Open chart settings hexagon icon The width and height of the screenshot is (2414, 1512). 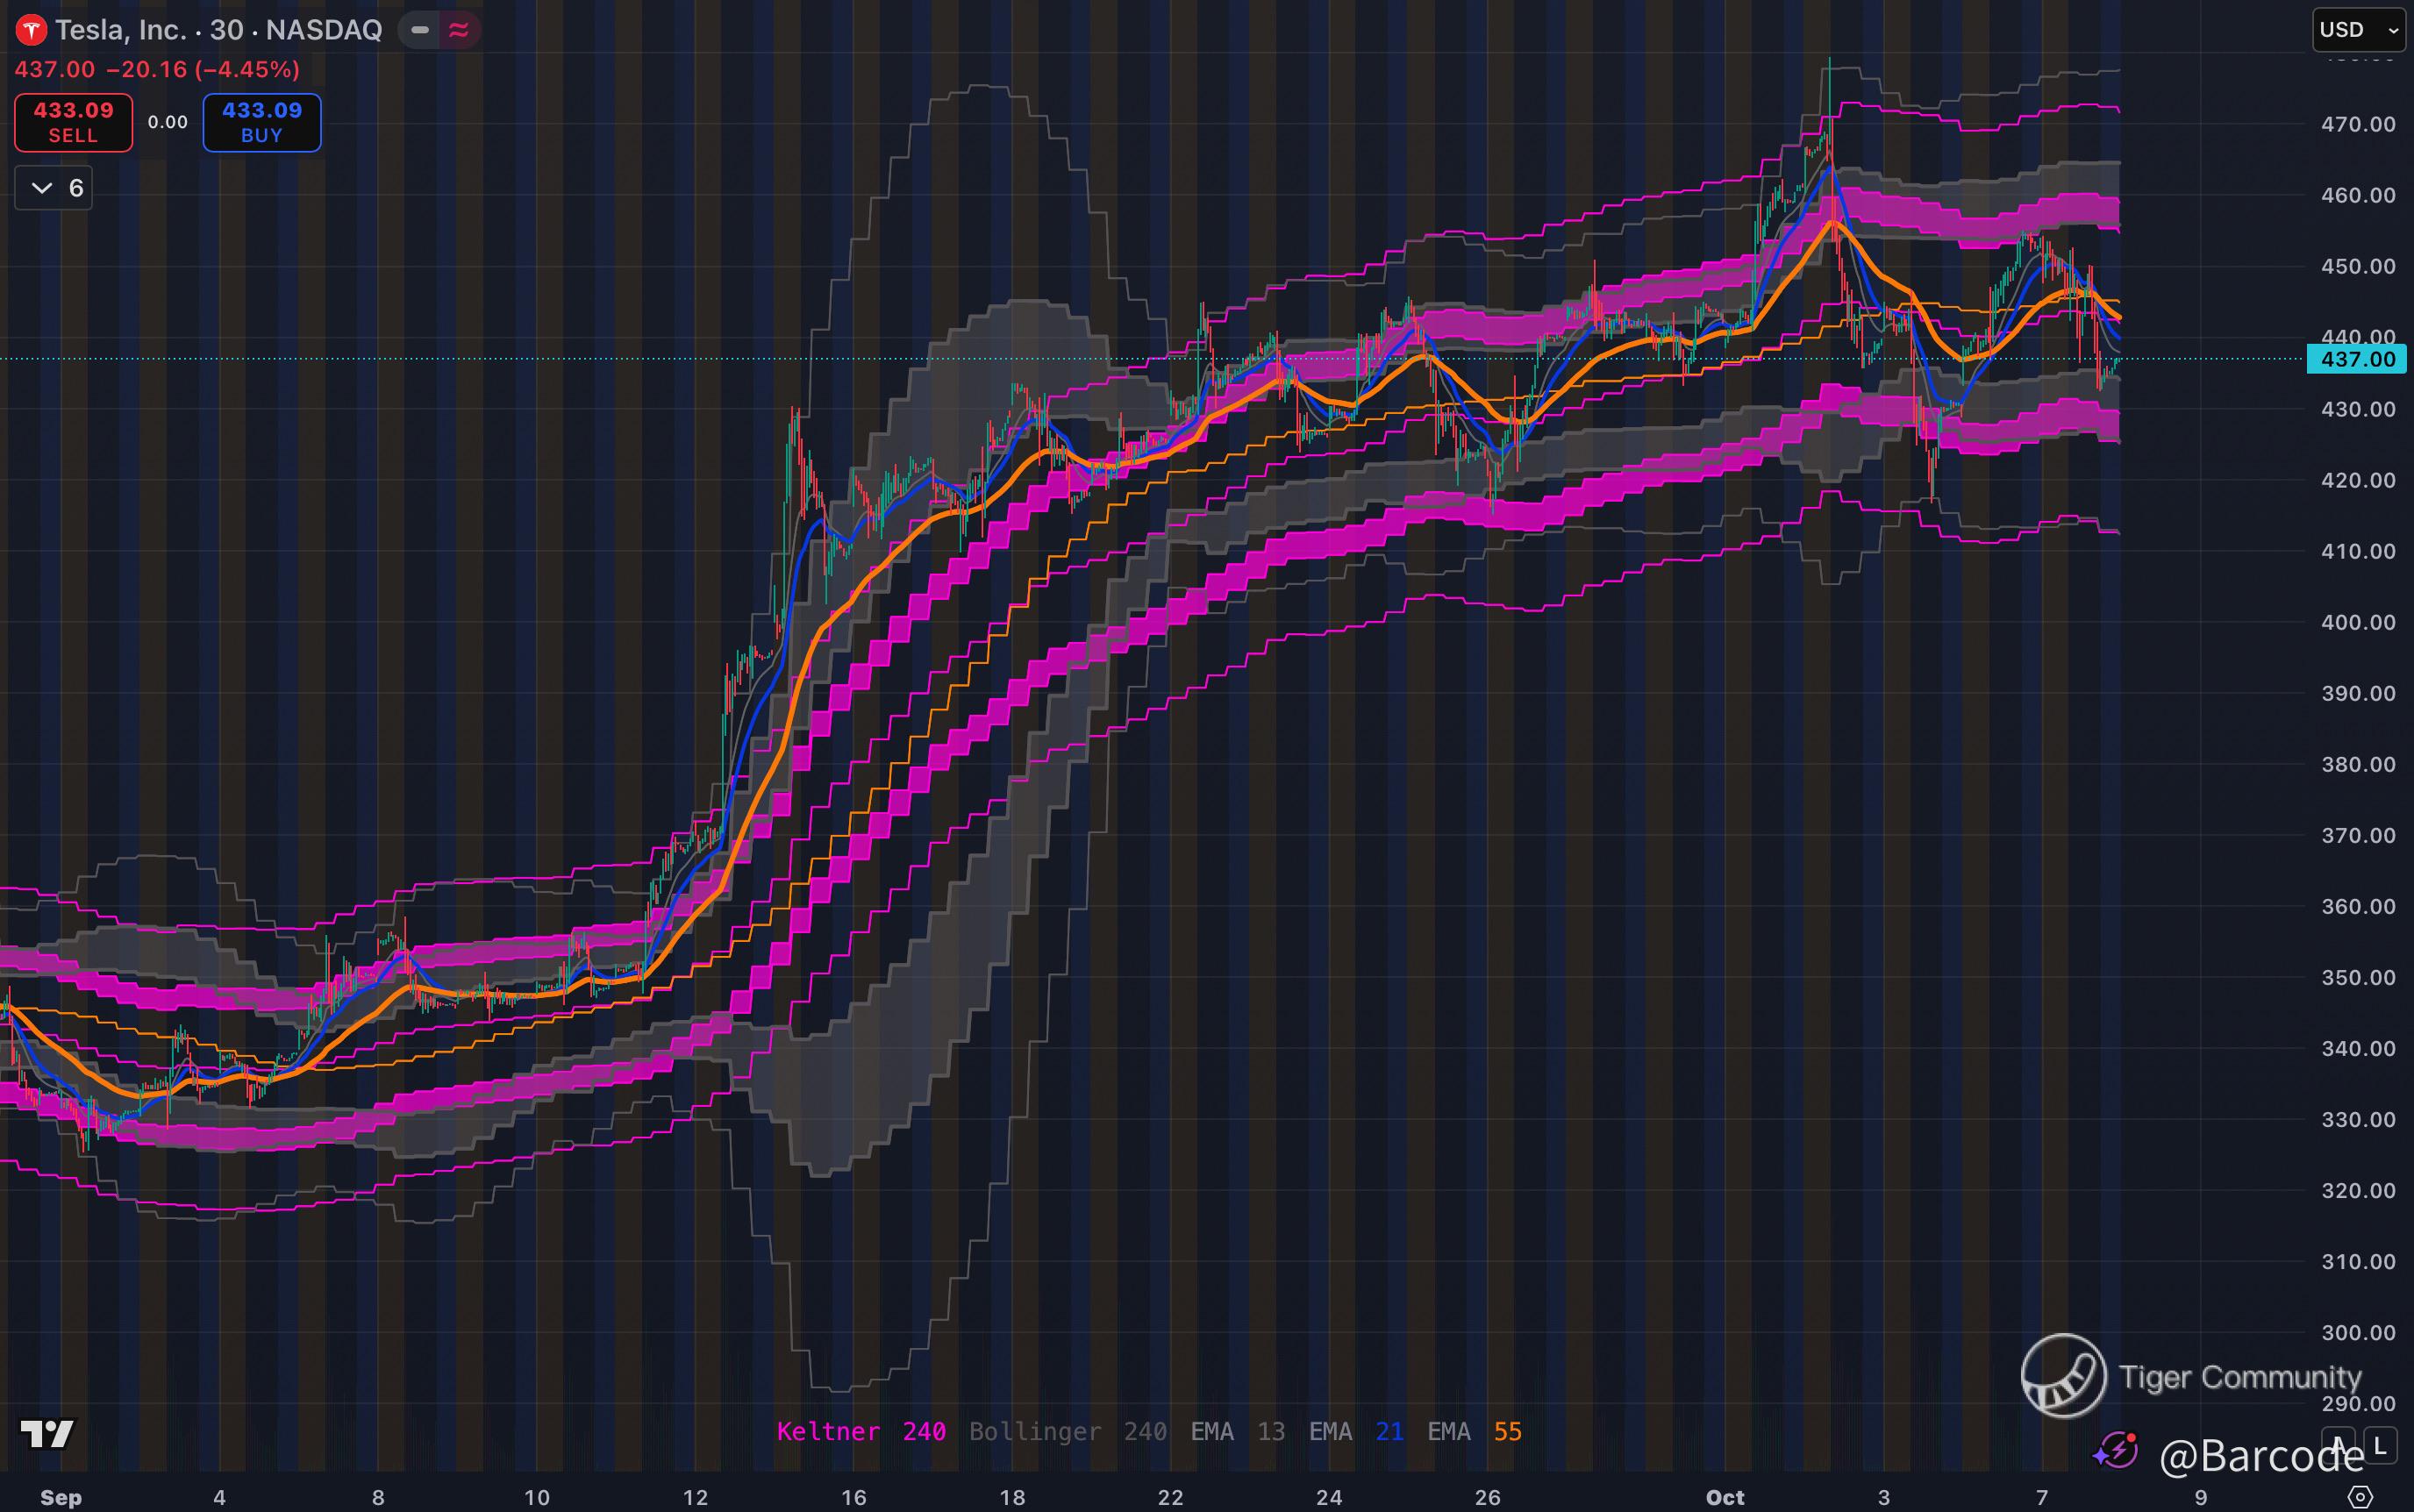[x=2359, y=1497]
